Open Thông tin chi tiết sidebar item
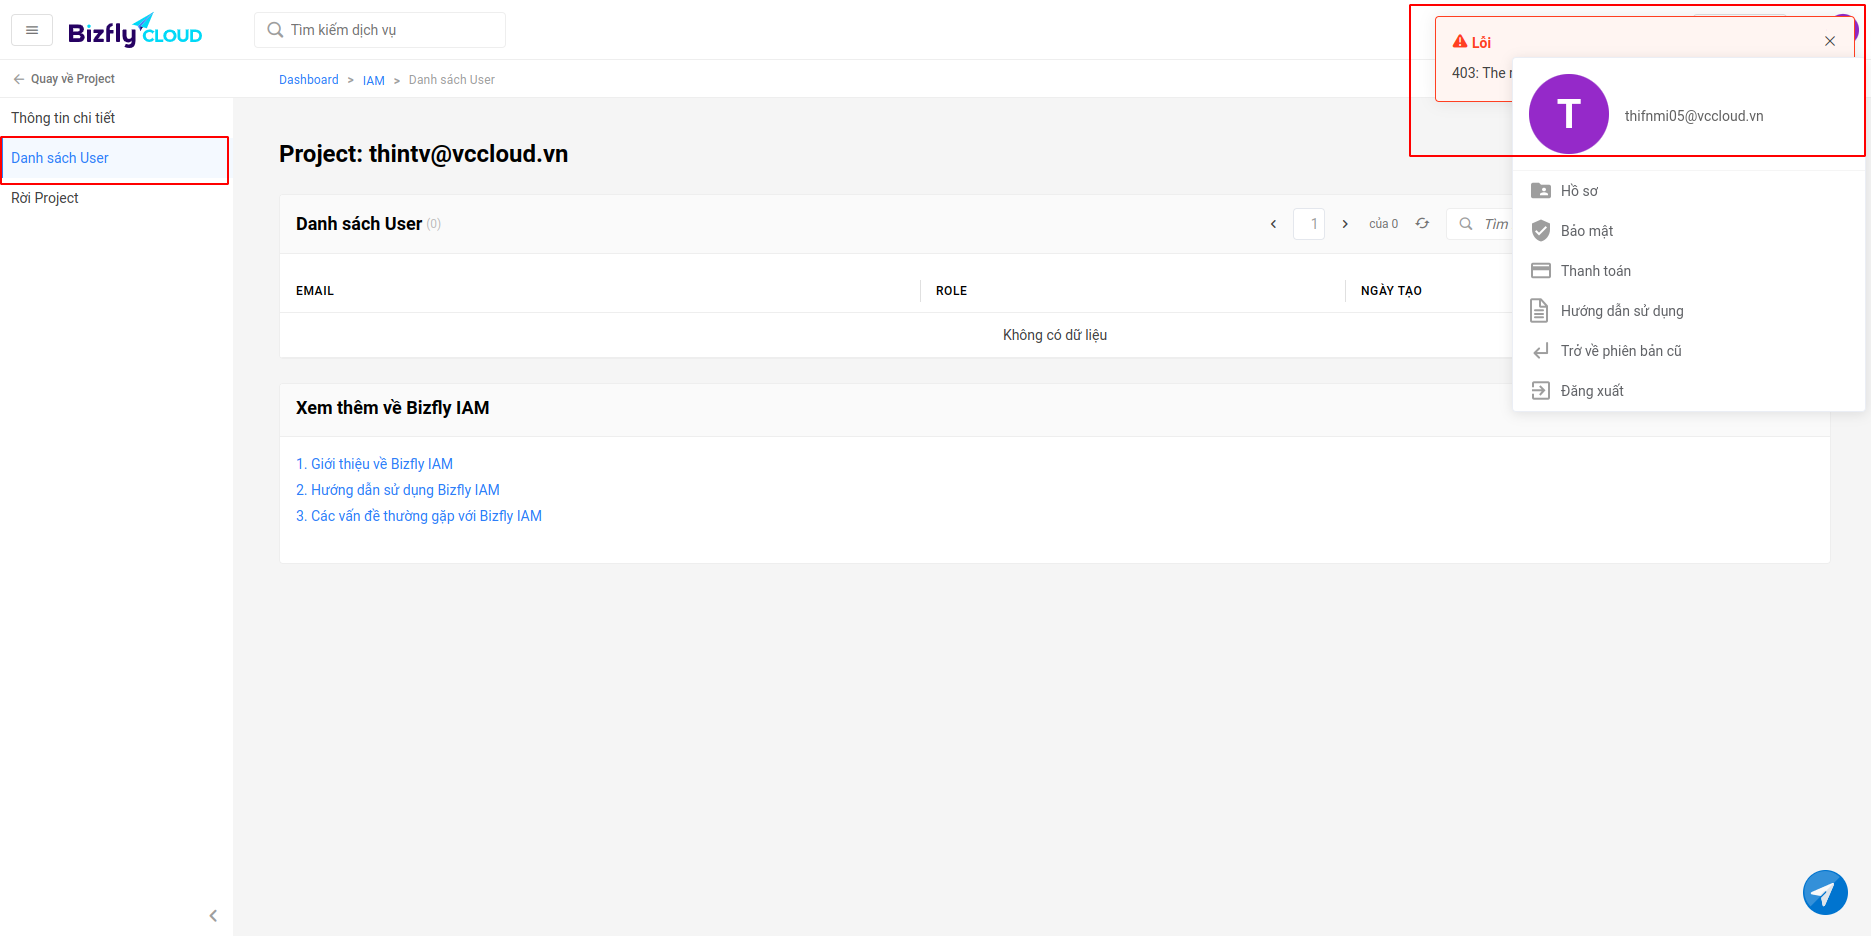 (x=63, y=118)
